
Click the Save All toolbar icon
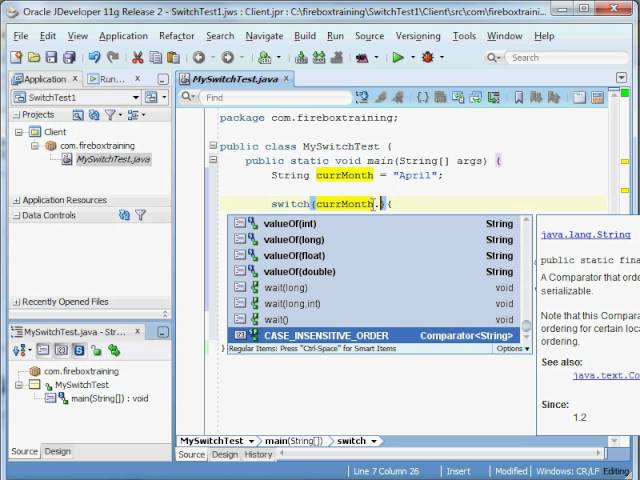click(69, 58)
